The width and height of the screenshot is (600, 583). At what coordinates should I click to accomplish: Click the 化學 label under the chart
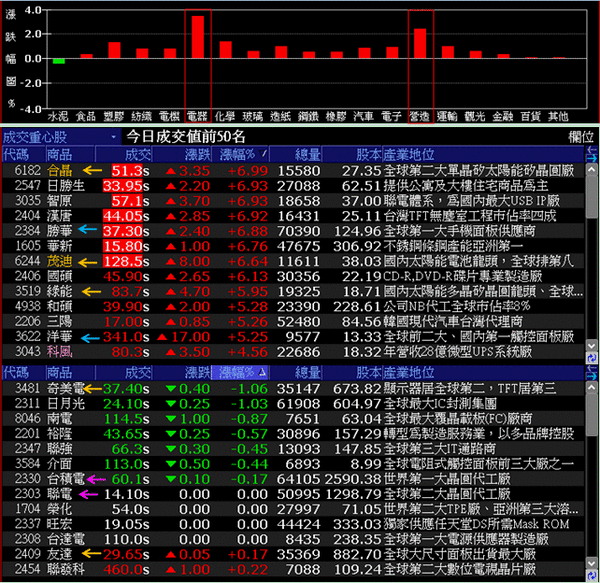[x=225, y=116]
